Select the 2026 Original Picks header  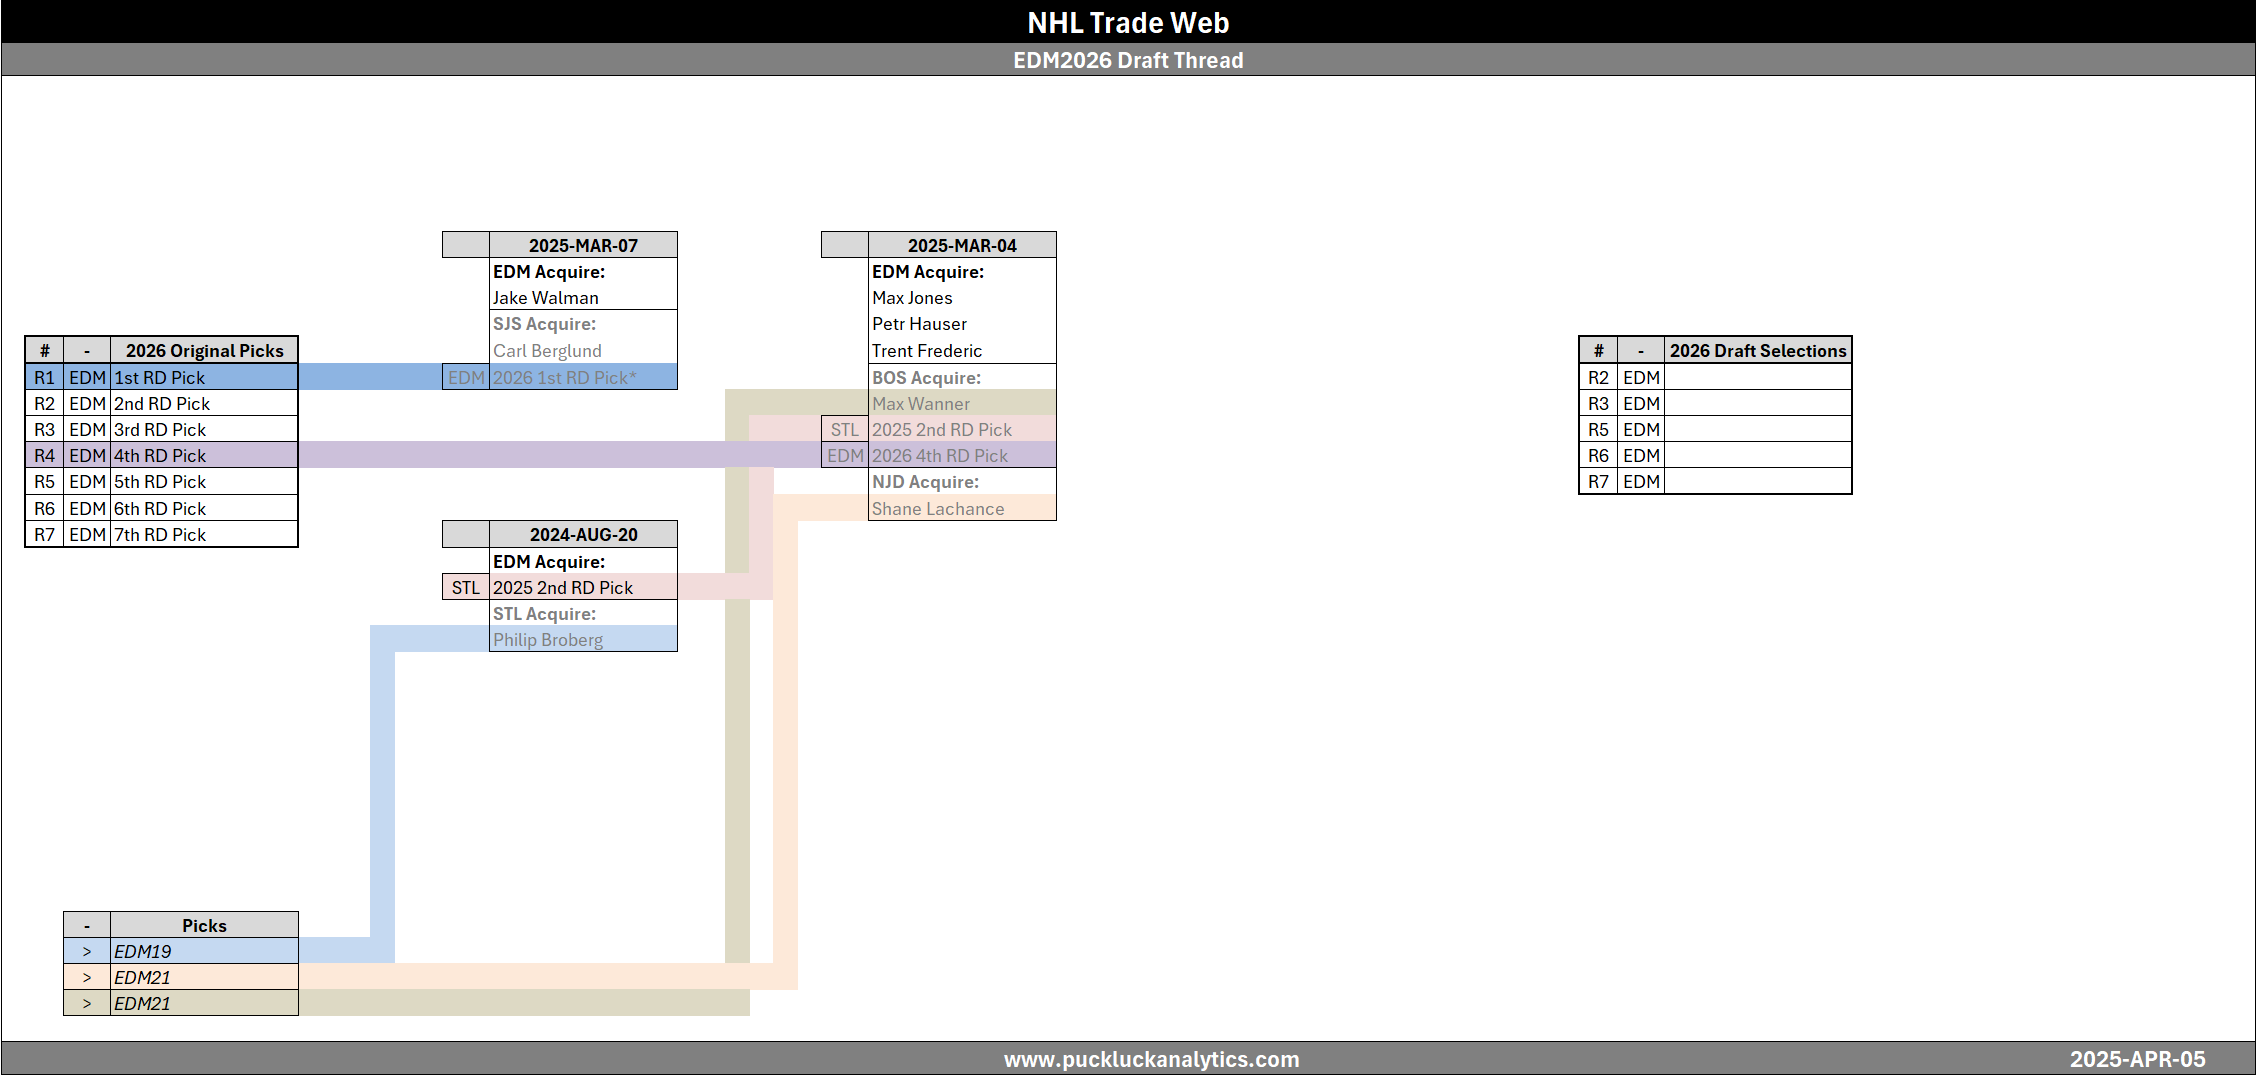pyautogui.click(x=204, y=351)
